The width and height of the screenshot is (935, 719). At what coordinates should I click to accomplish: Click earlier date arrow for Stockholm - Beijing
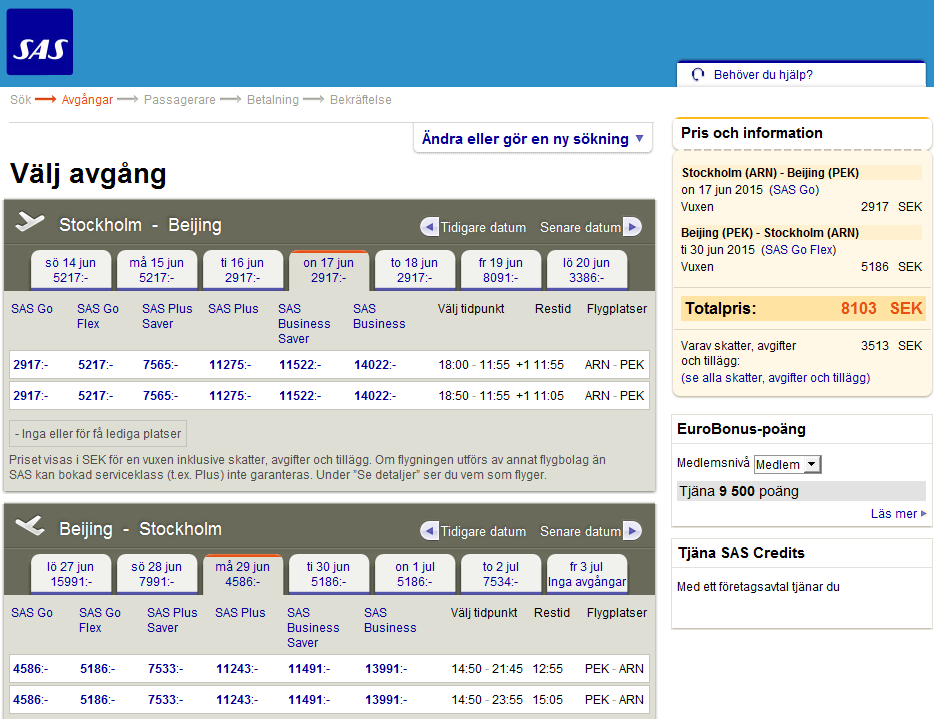pyautogui.click(x=429, y=227)
